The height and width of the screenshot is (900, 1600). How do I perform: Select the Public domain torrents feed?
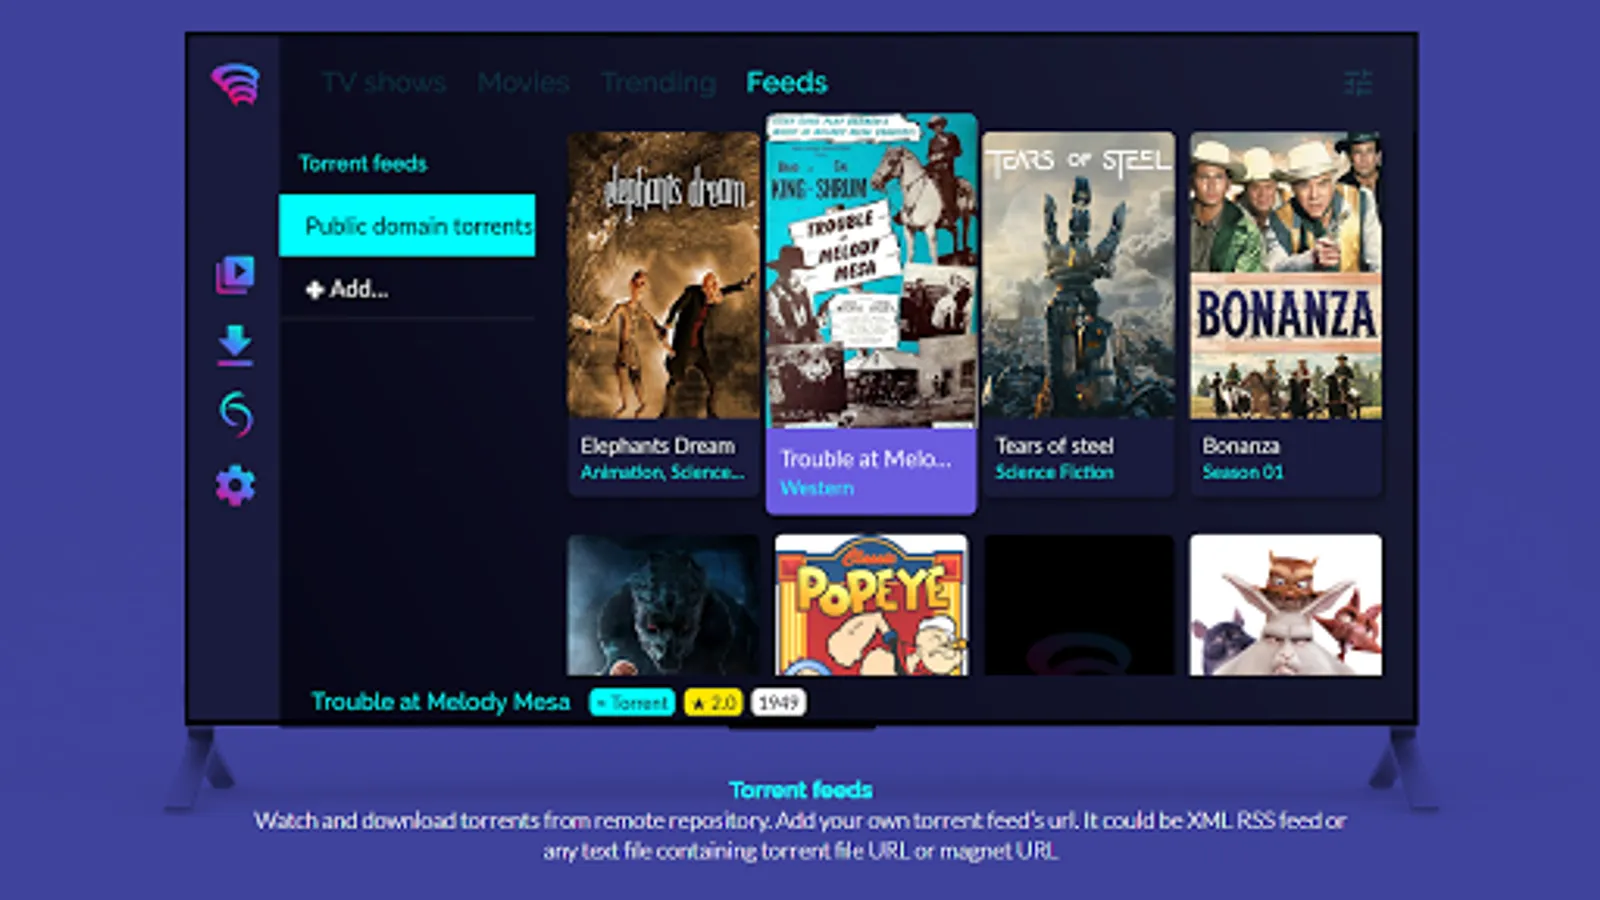407,226
